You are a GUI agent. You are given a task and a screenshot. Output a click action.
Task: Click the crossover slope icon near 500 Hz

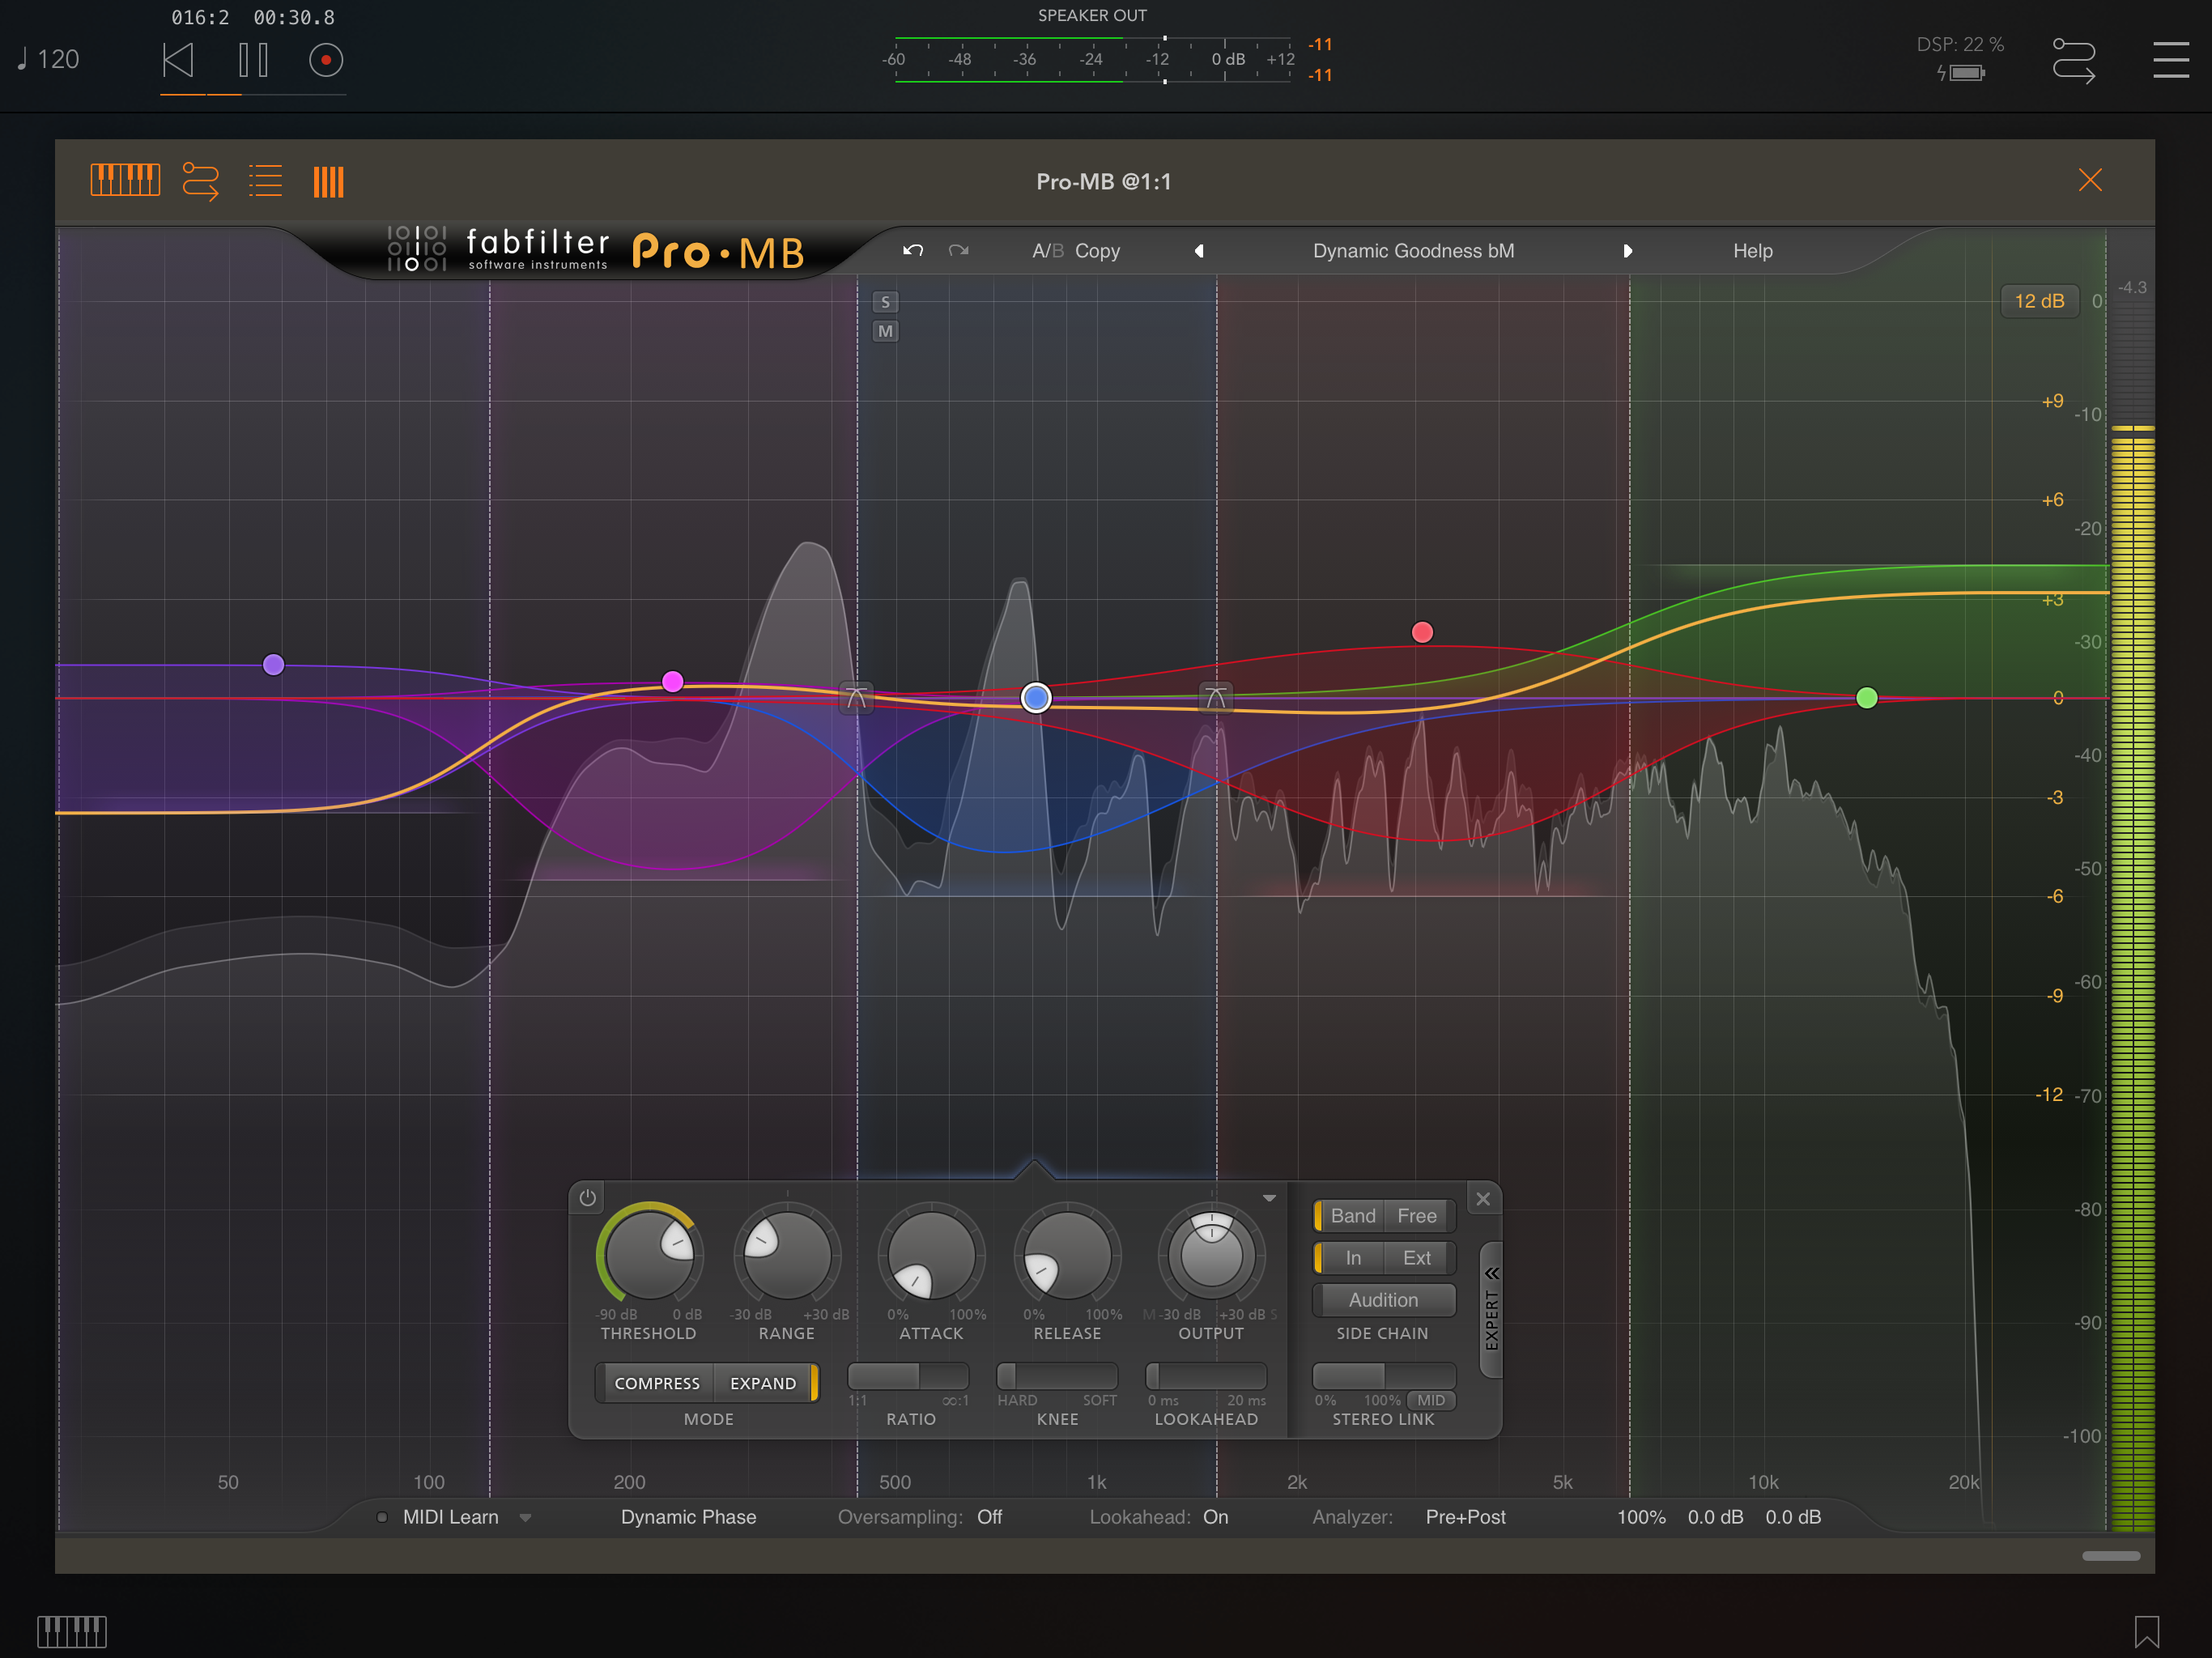coord(856,697)
